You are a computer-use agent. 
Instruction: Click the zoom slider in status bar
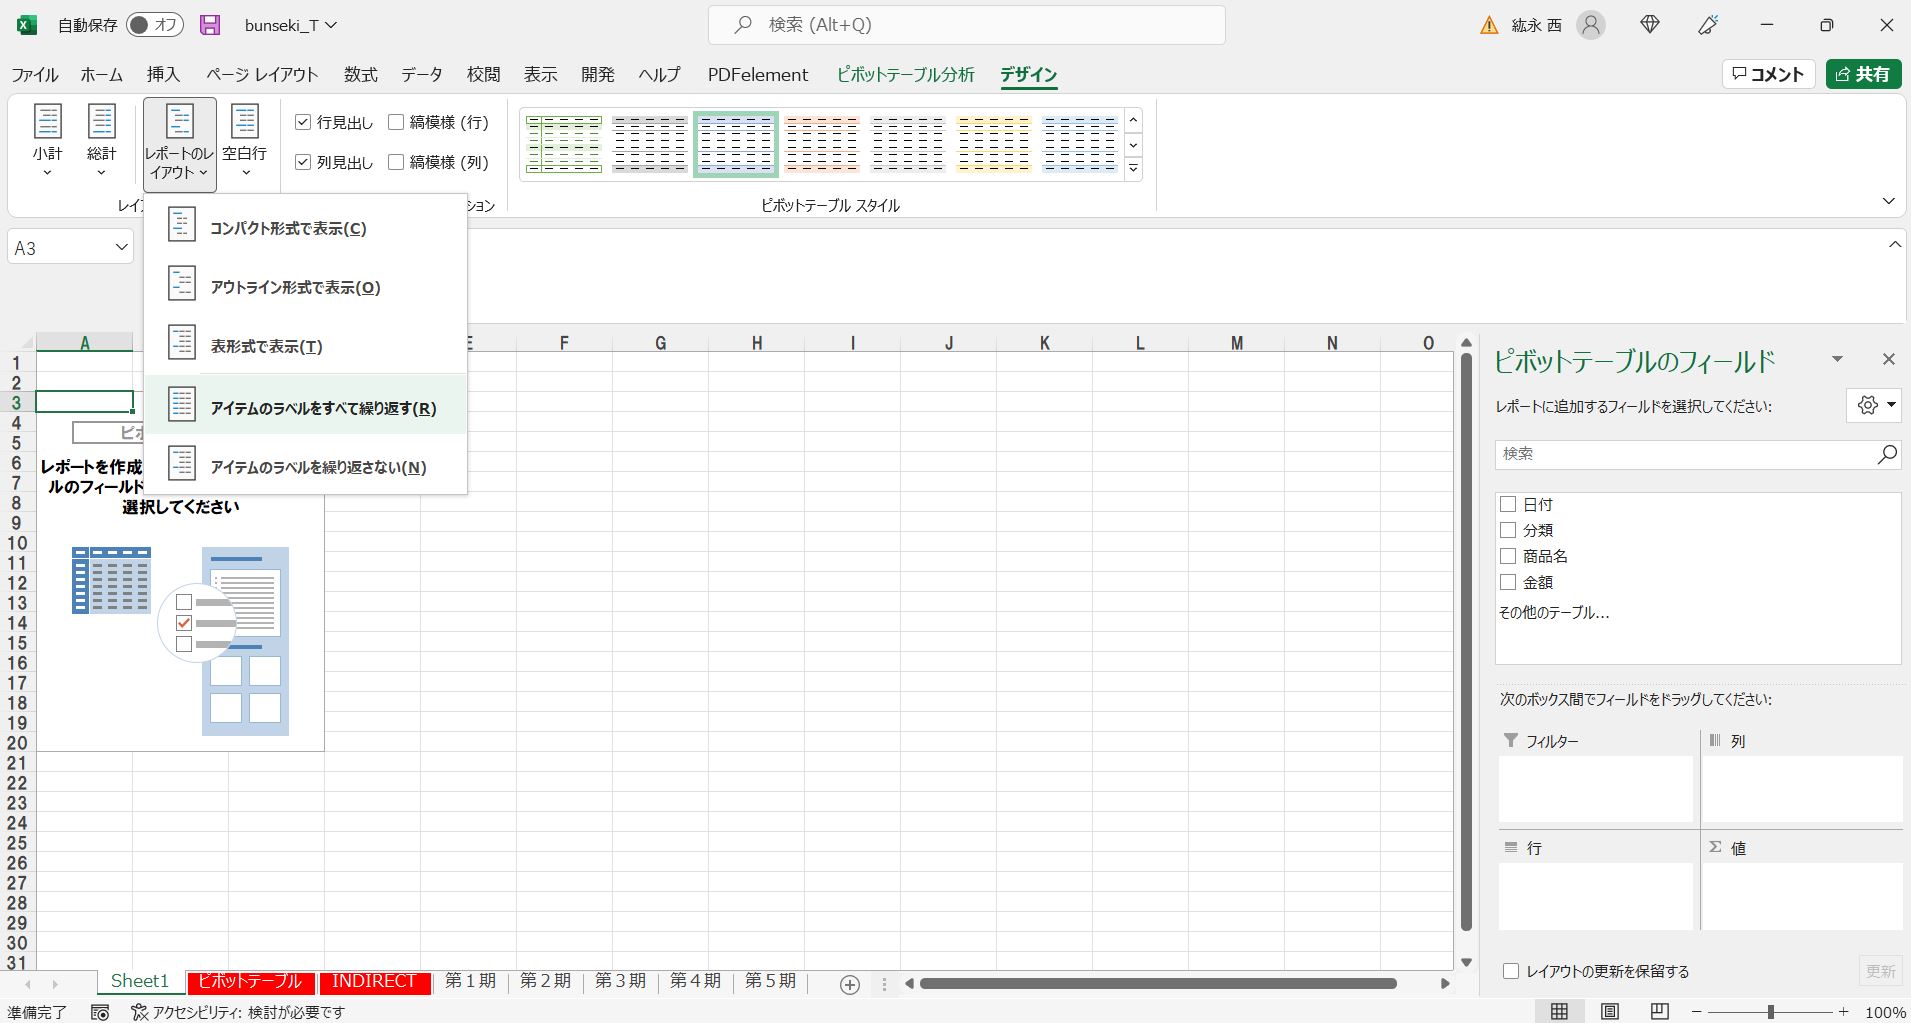[x=1770, y=1011]
